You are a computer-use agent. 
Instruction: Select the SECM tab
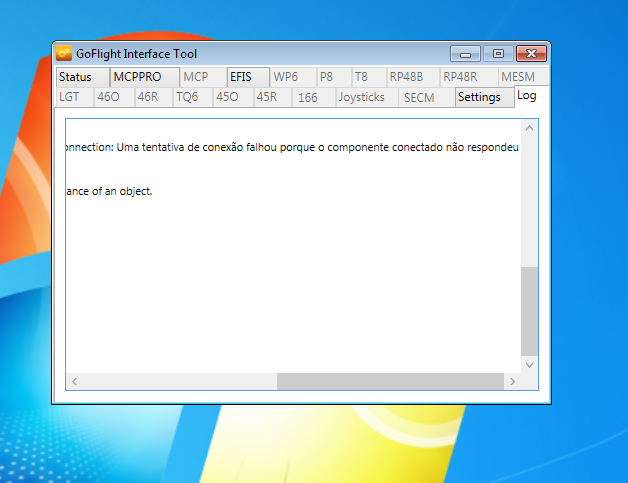click(419, 97)
